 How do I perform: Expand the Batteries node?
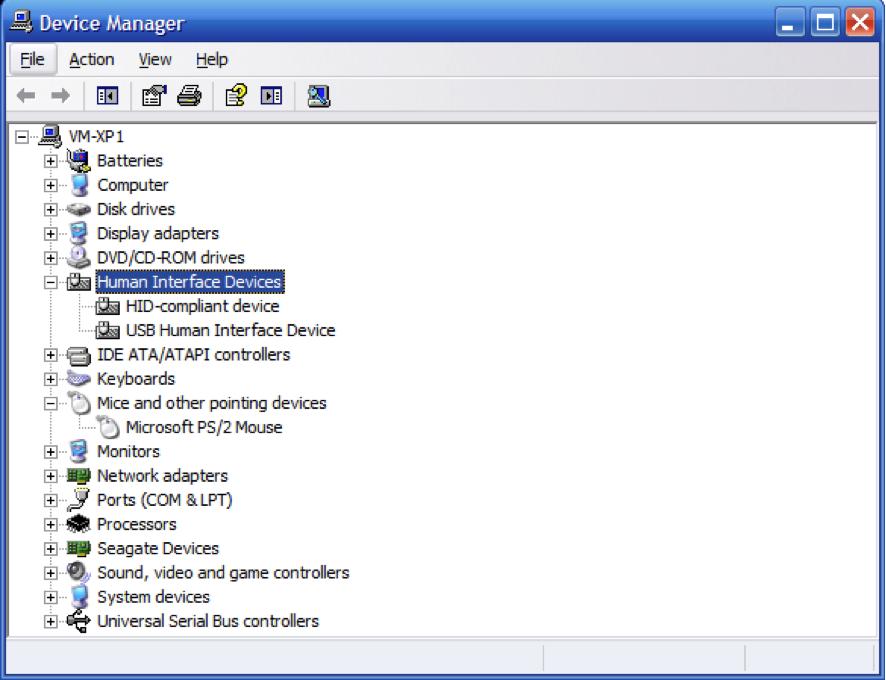pos(50,161)
